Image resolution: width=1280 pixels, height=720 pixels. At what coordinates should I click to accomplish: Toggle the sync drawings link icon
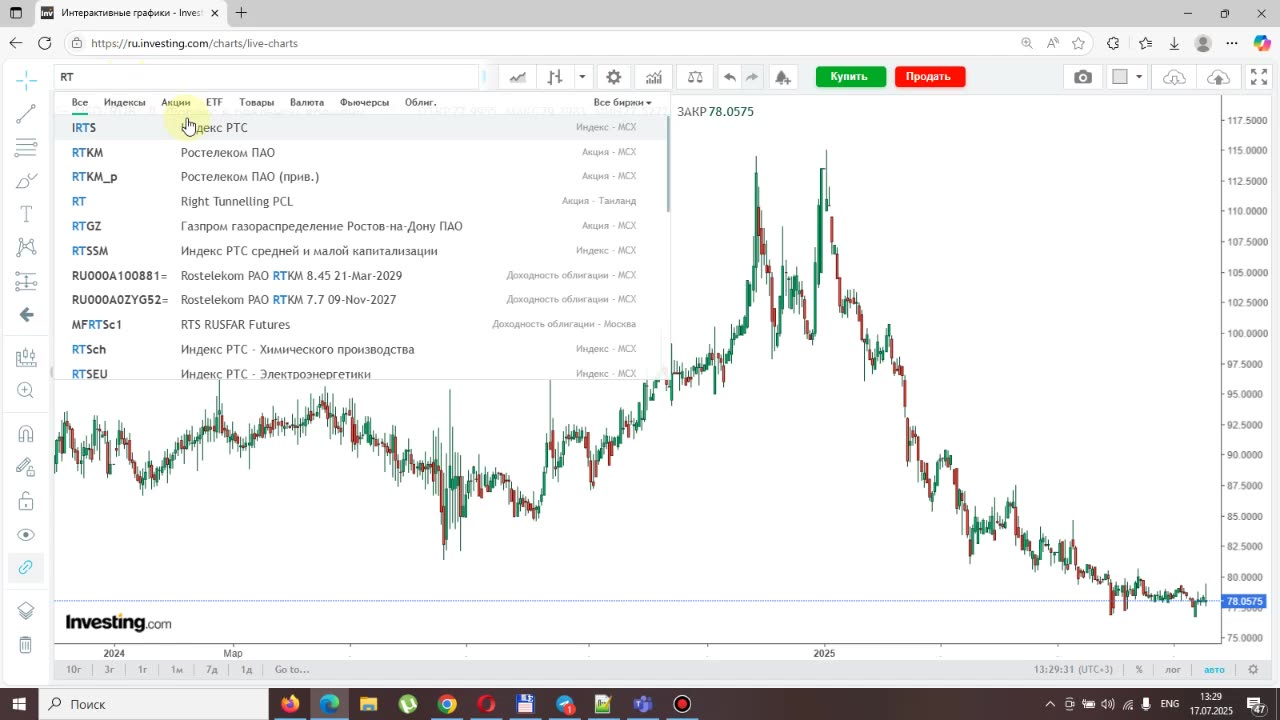point(26,568)
